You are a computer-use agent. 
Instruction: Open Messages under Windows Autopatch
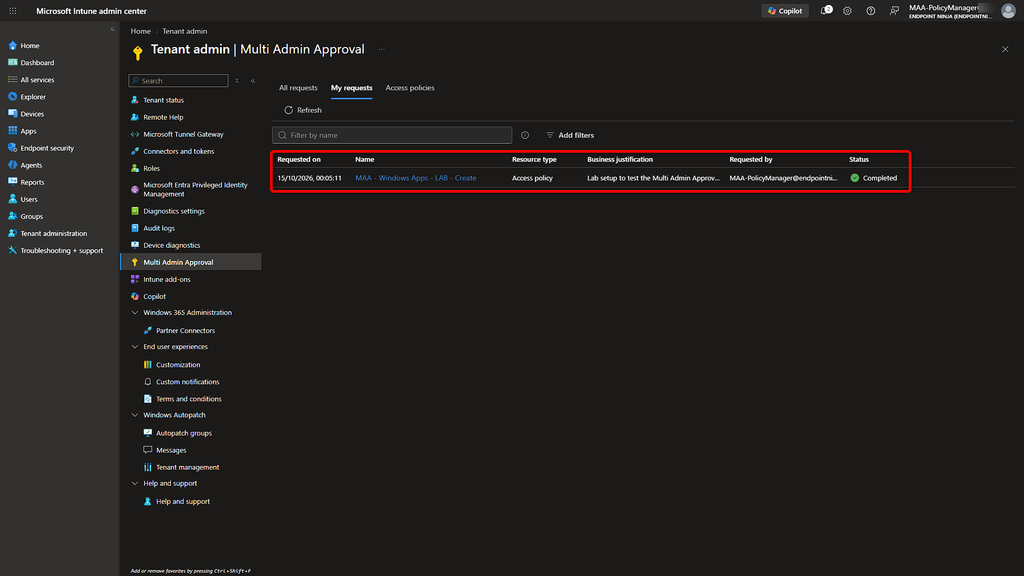point(171,450)
